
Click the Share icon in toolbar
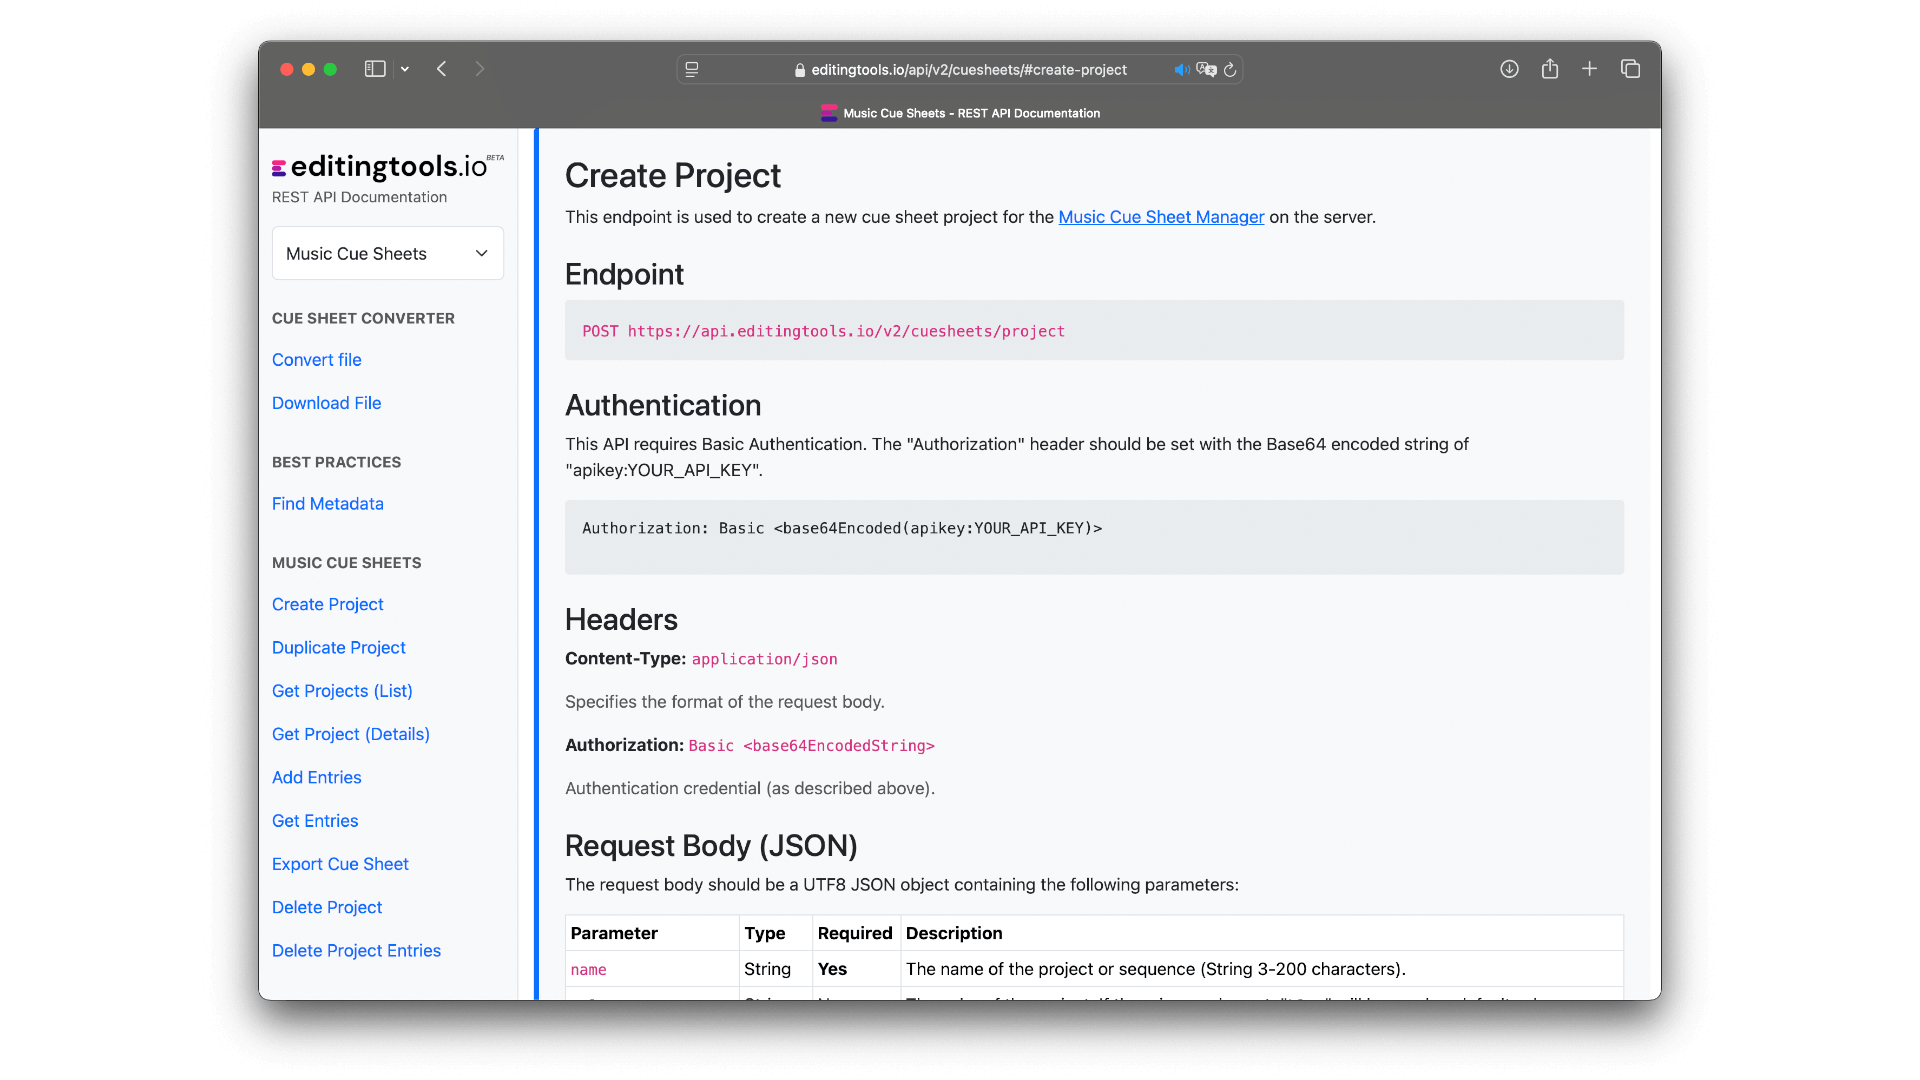(1550, 69)
